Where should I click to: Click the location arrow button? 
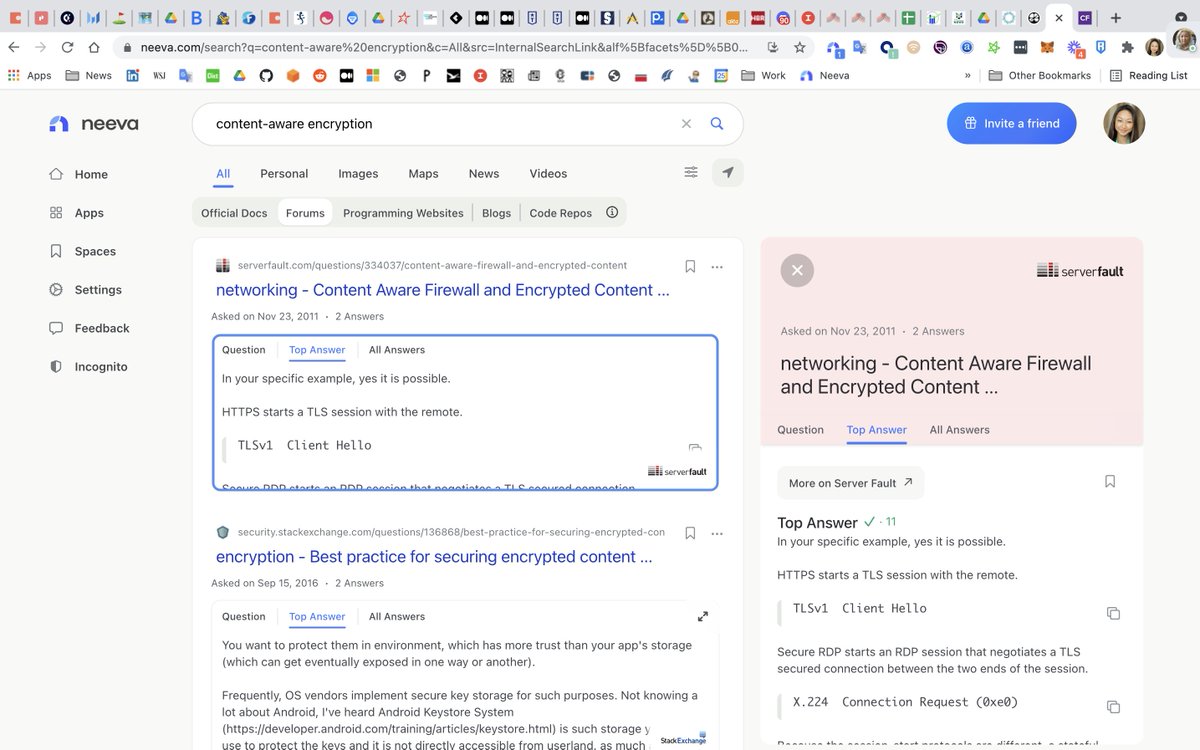728,173
